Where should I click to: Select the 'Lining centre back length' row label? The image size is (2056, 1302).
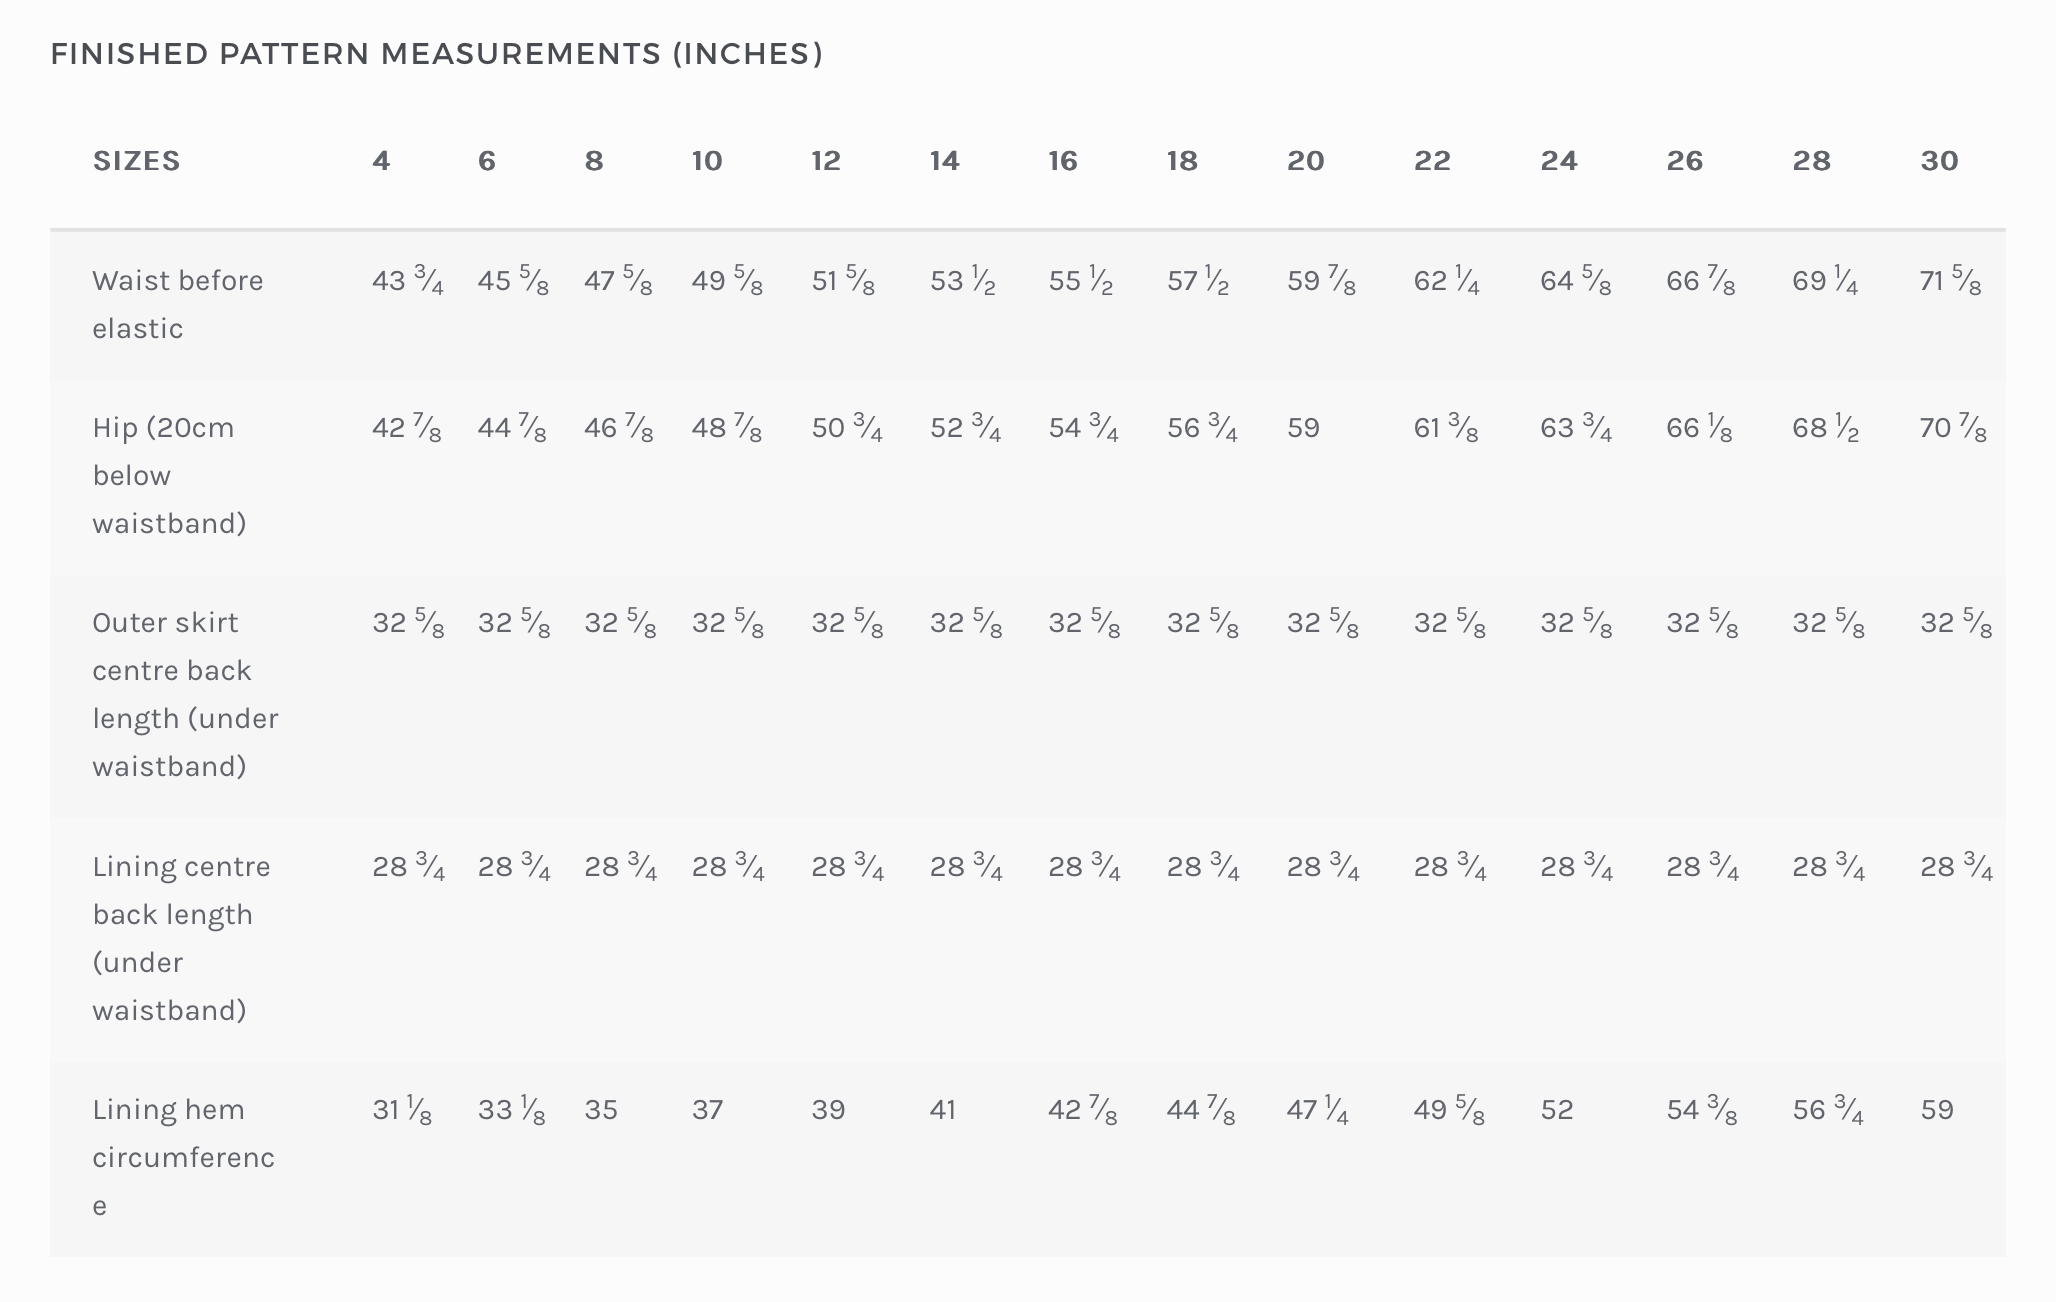(x=181, y=938)
